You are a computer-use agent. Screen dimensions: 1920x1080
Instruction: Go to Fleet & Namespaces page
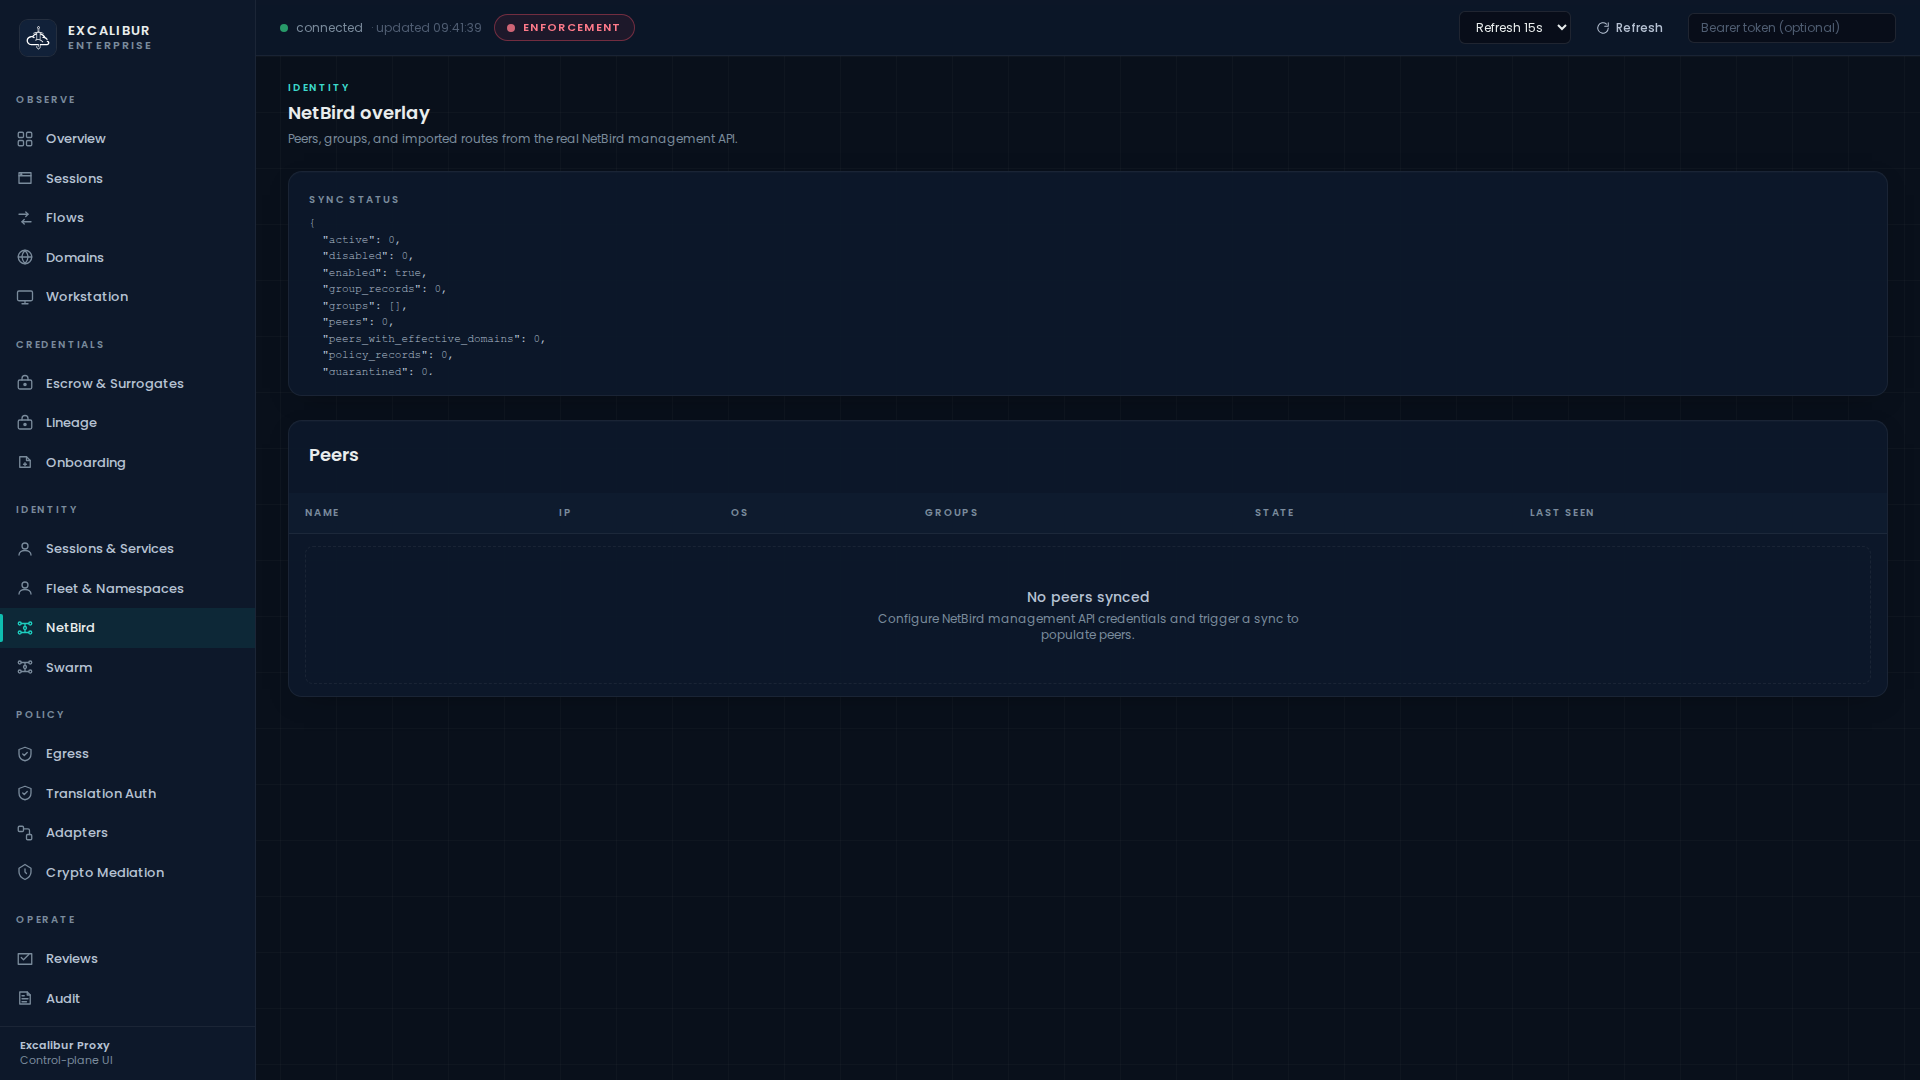tap(114, 589)
